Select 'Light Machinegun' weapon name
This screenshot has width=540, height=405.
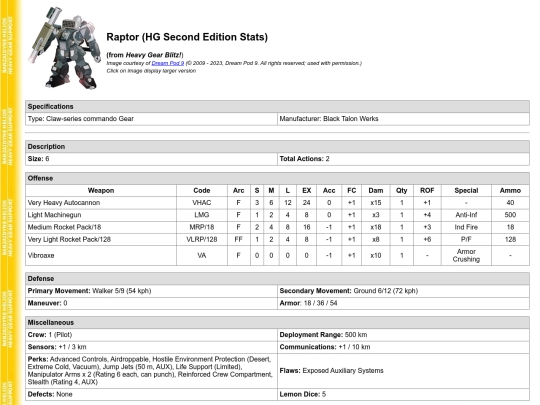[x=54, y=215]
